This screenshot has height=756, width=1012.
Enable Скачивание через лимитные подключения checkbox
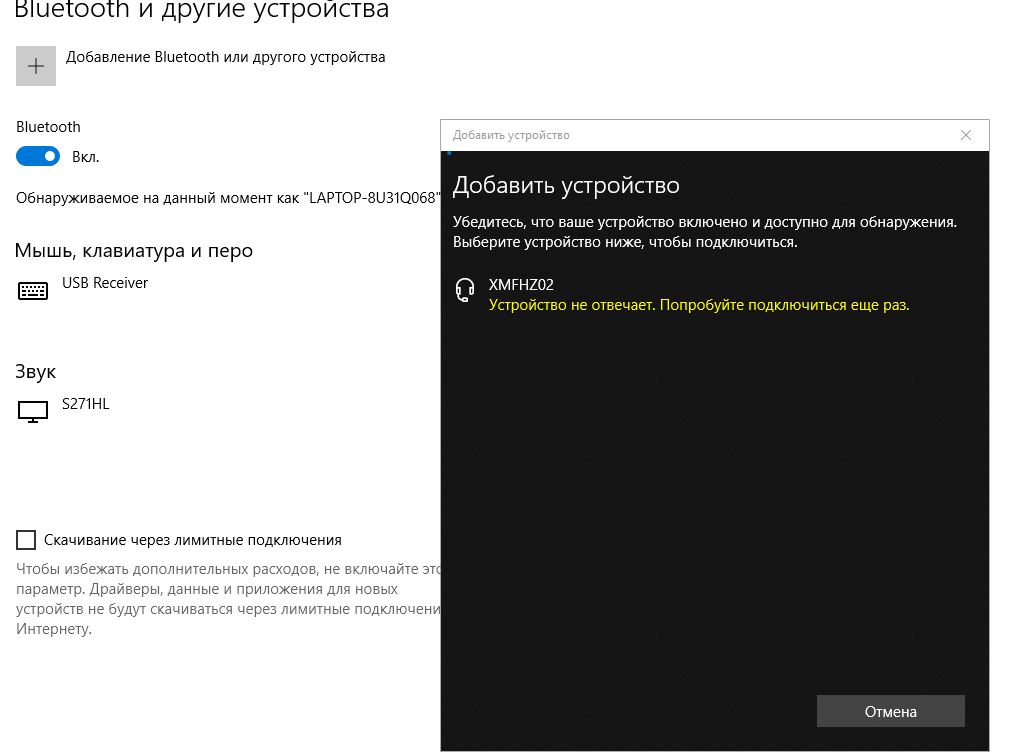tap(26, 540)
